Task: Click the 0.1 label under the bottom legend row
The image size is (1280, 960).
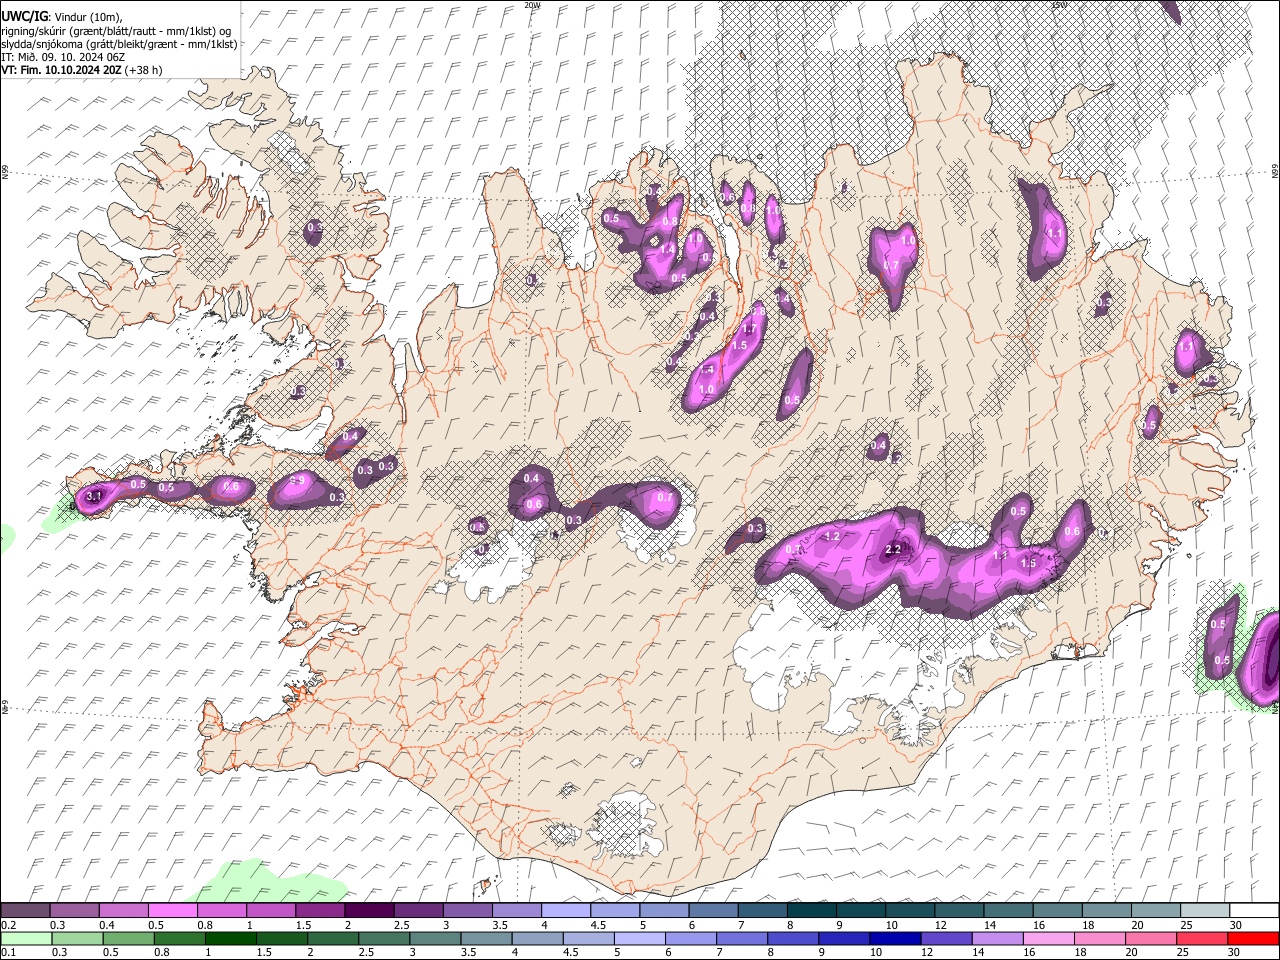Action: point(8,952)
